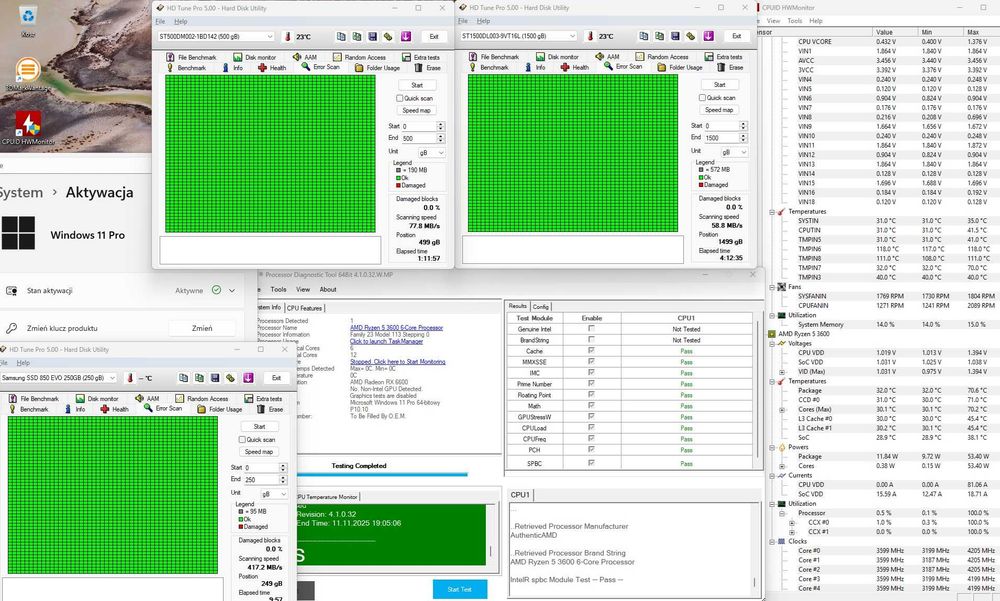Toggle Cache test module checkbox
1000x601 pixels.
(x=591, y=350)
